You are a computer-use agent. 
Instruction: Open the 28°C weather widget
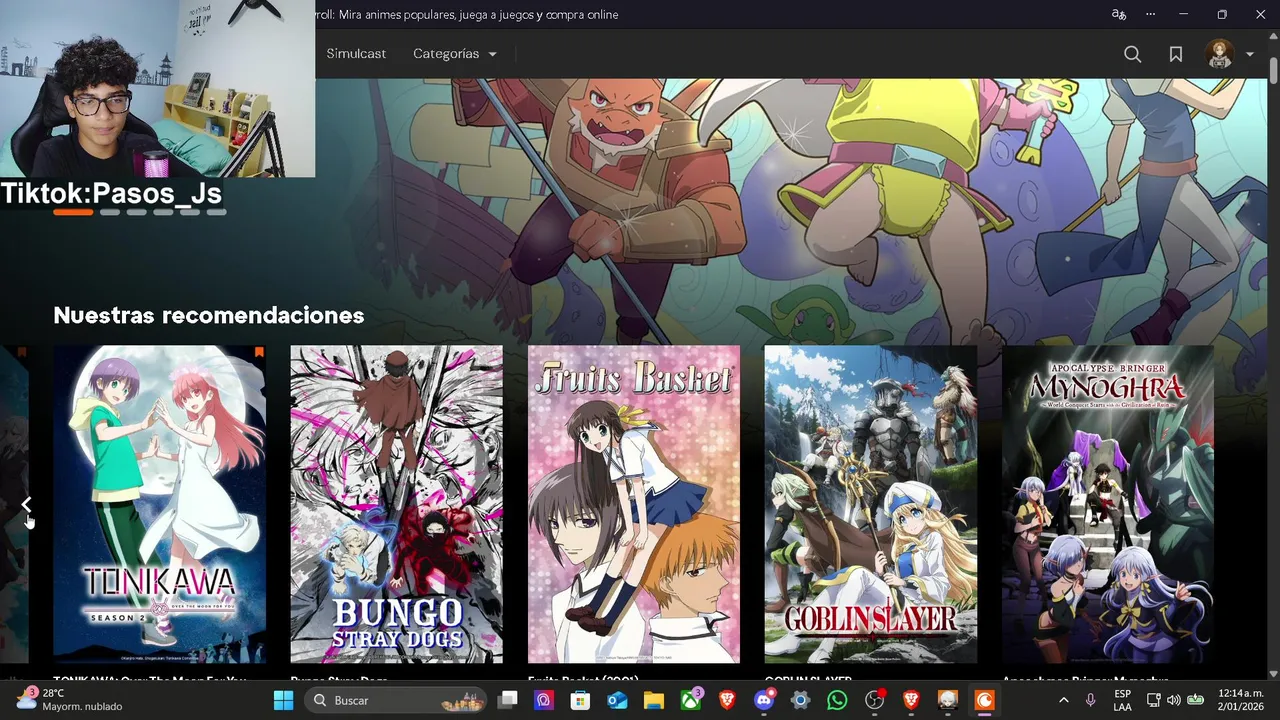(x=70, y=700)
